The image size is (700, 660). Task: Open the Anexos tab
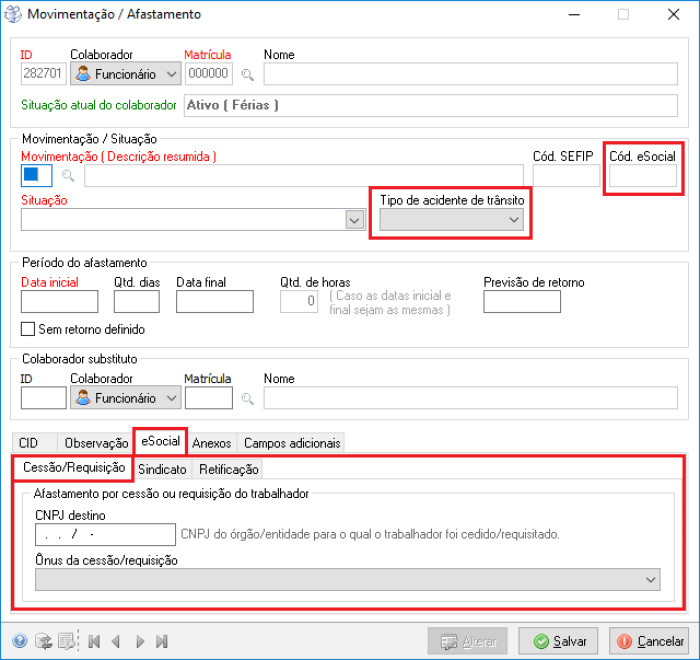point(211,442)
